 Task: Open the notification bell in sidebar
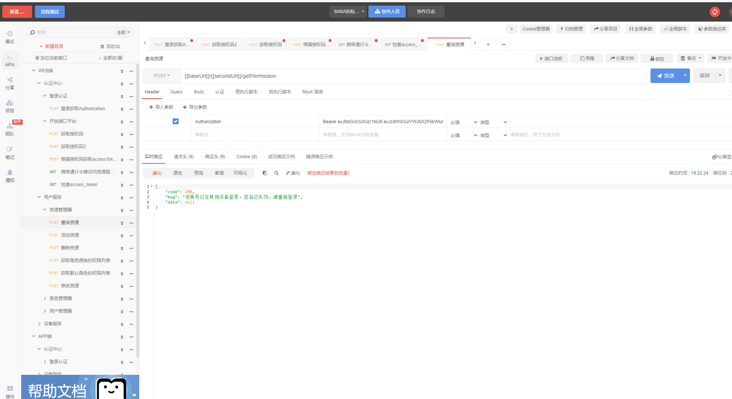[x=10, y=175]
